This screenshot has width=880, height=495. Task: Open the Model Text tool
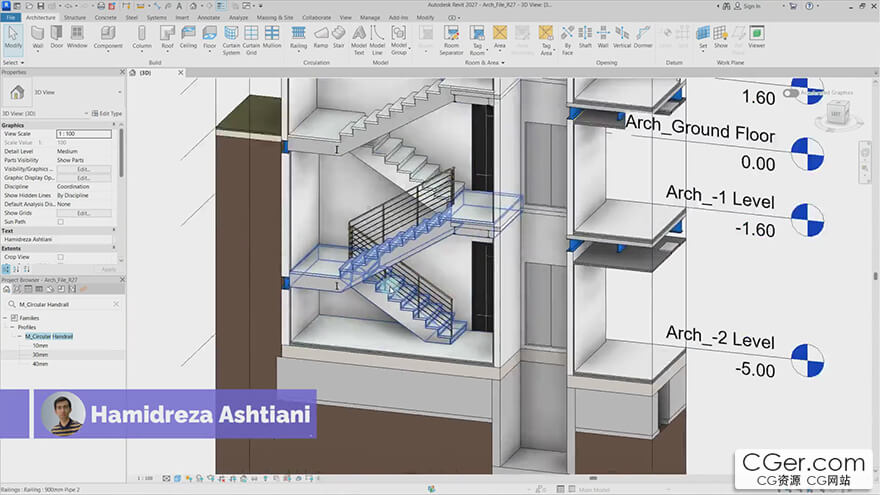click(x=359, y=40)
